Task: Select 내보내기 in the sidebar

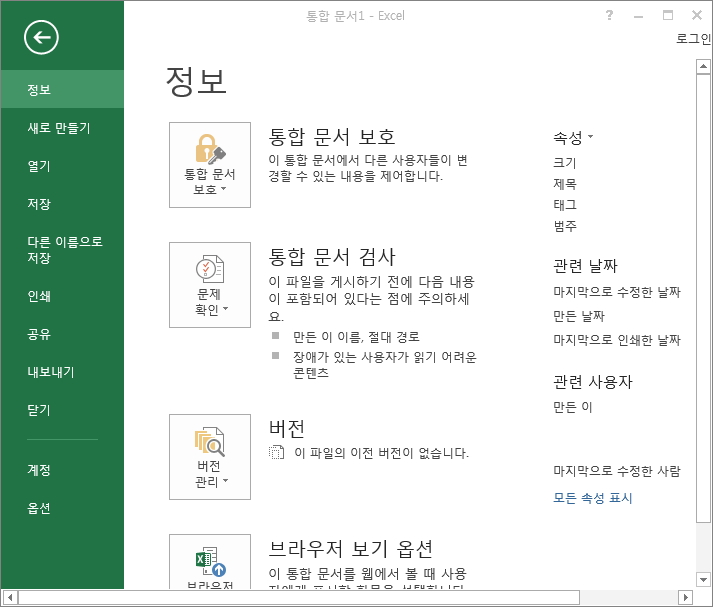Action: (x=62, y=372)
